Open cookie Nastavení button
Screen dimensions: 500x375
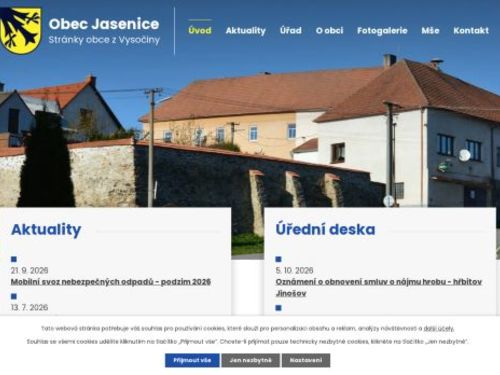306,360
